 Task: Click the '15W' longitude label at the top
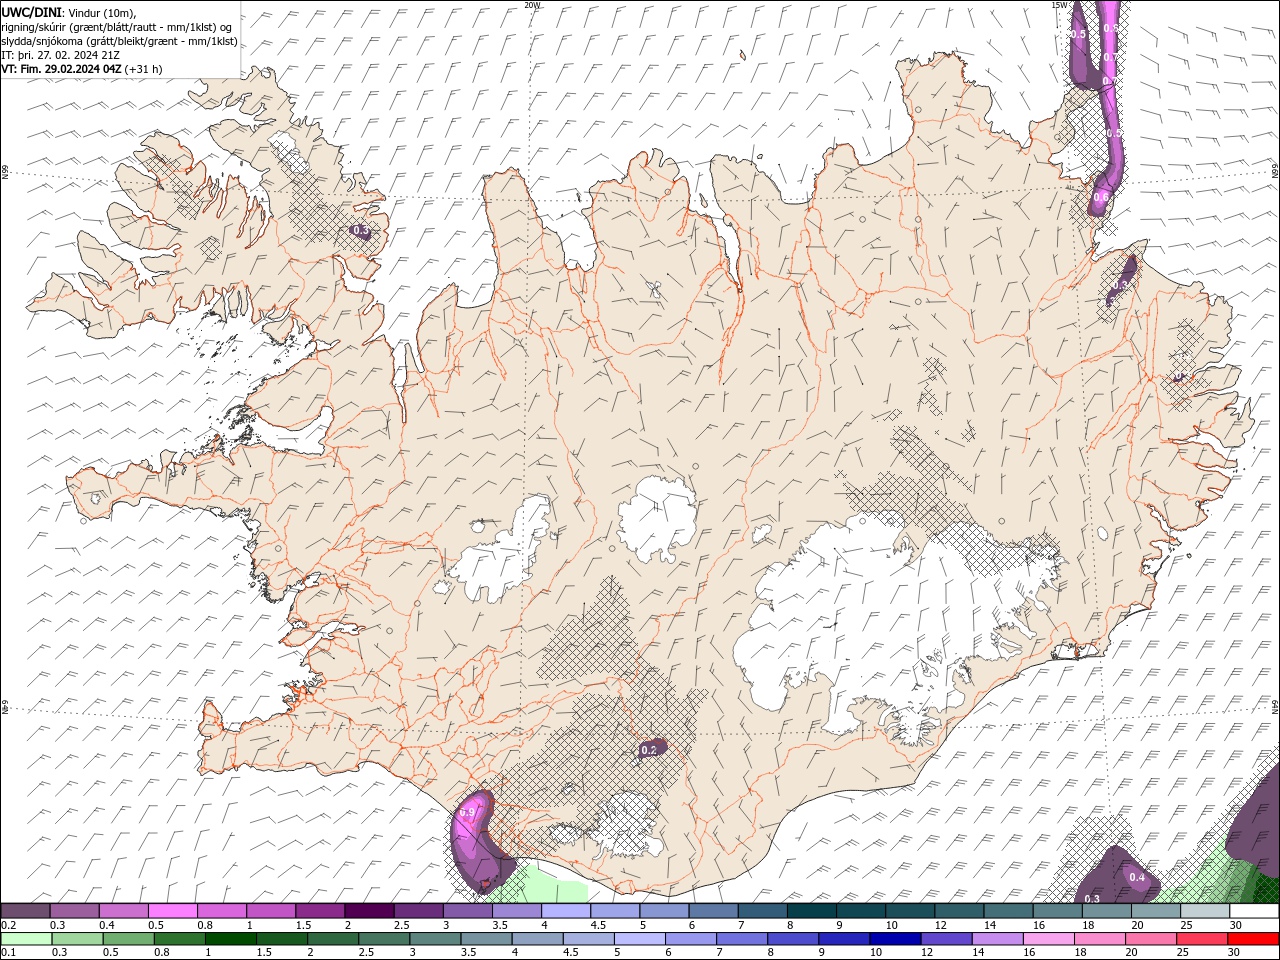1059,5
